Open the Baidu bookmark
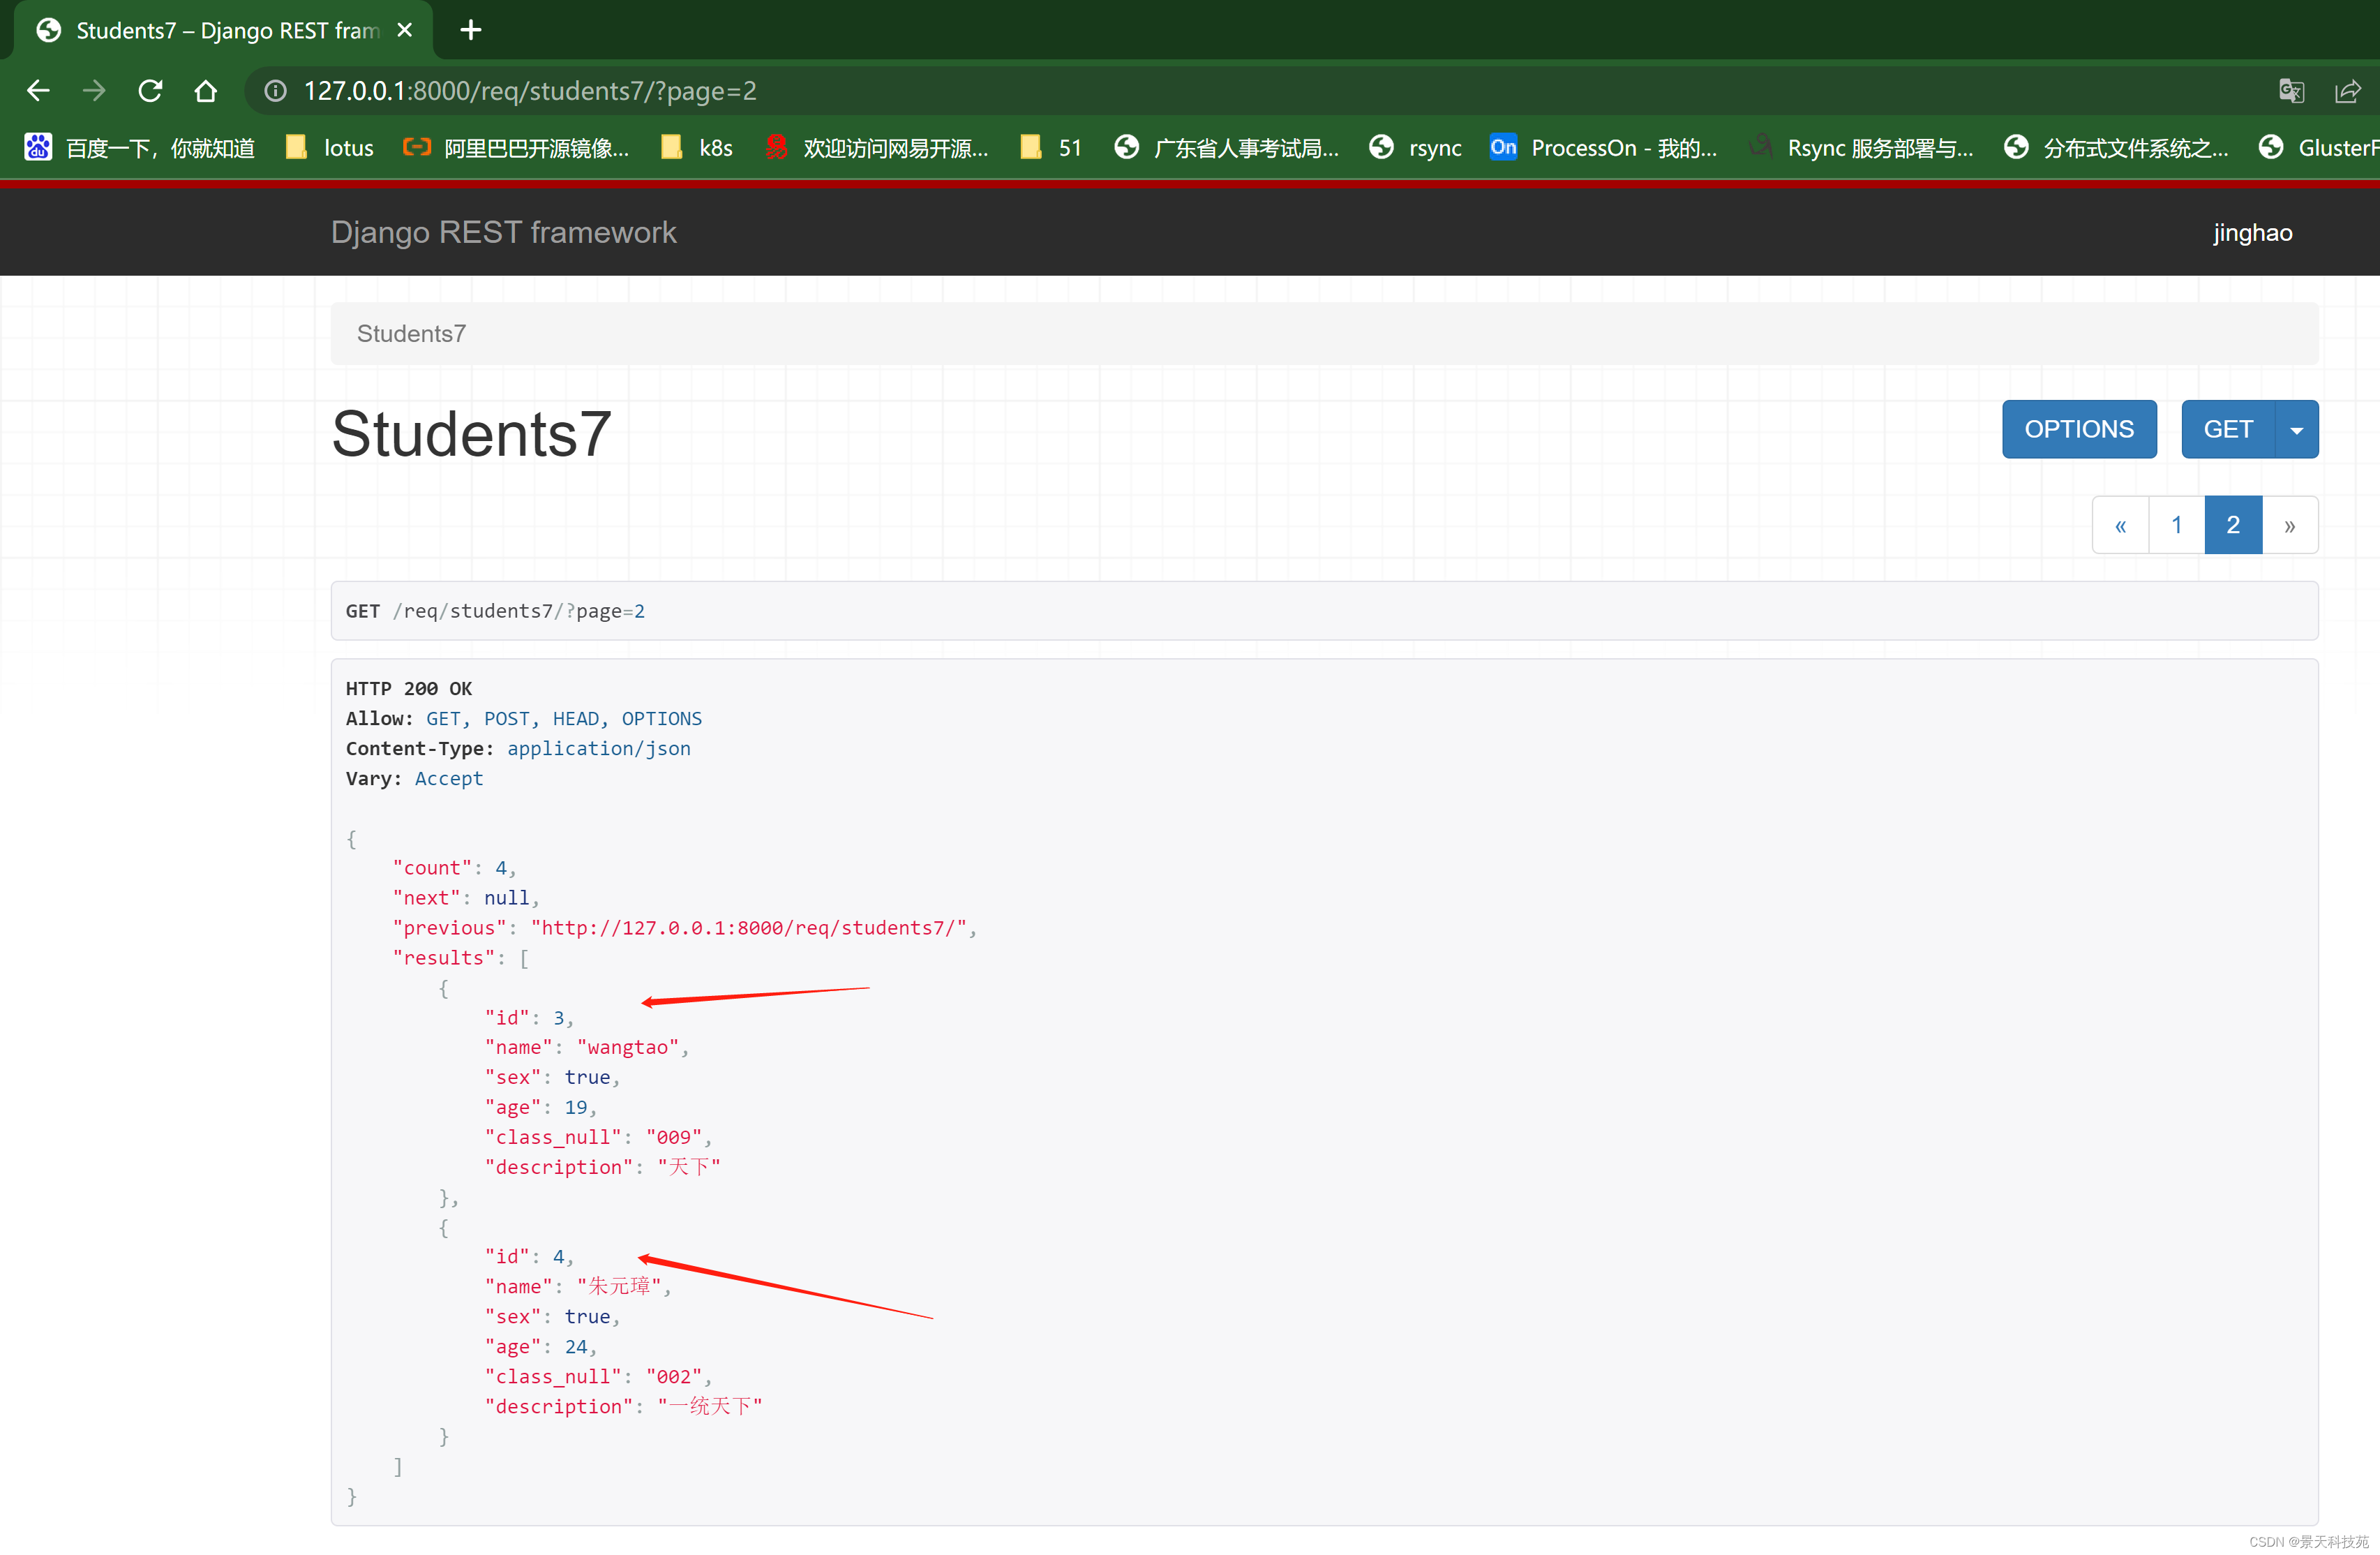2380x1555 pixels. pyautogui.click(x=140, y=148)
